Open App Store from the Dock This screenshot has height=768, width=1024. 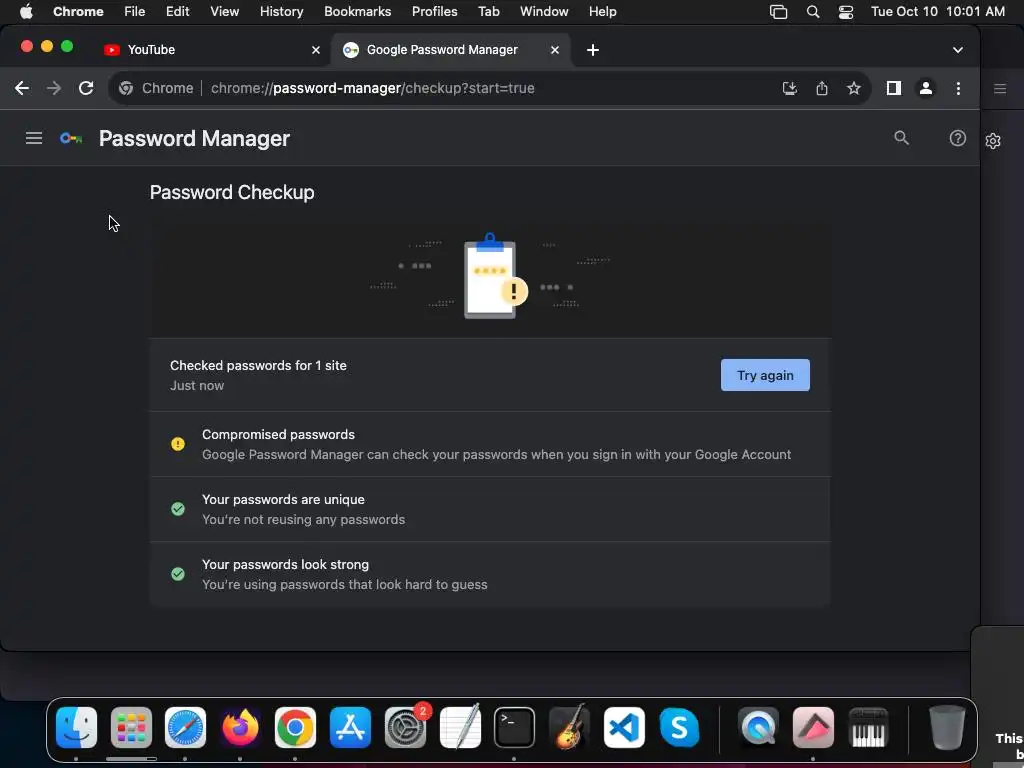click(x=350, y=727)
